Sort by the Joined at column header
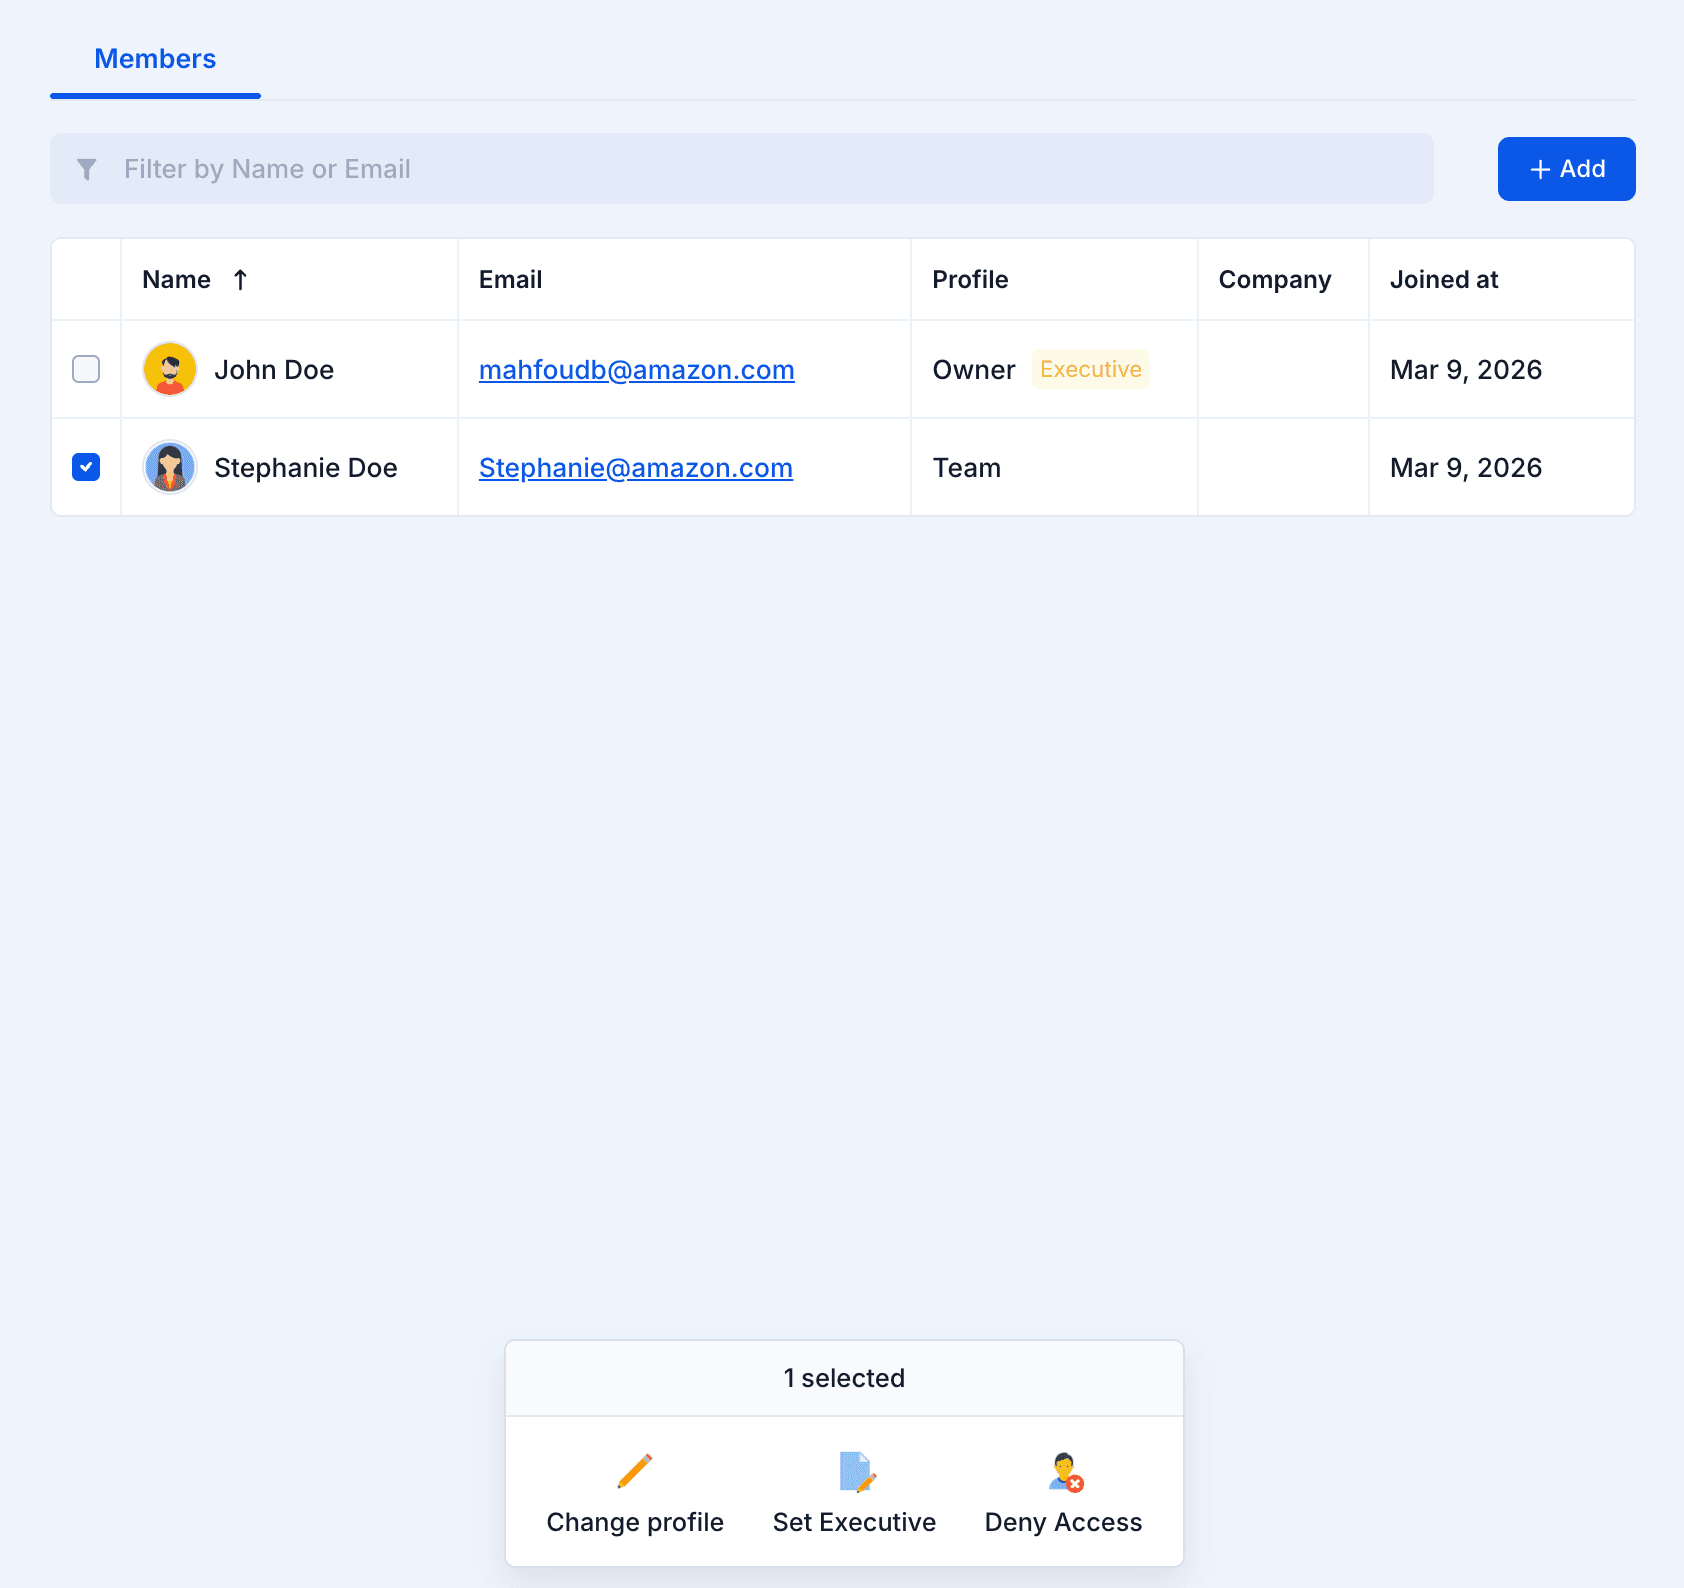 click(x=1443, y=280)
